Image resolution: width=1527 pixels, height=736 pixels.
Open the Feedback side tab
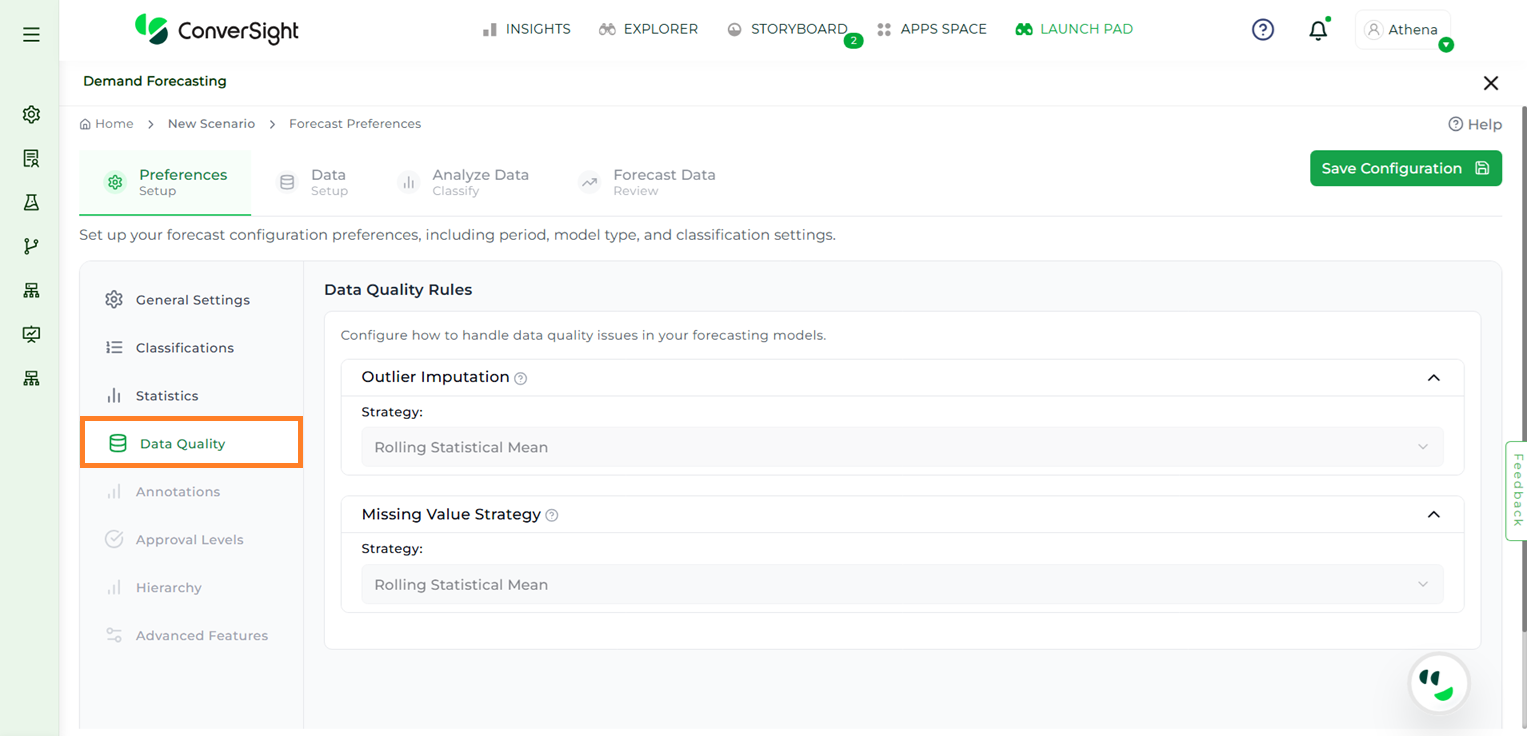[x=1516, y=490]
